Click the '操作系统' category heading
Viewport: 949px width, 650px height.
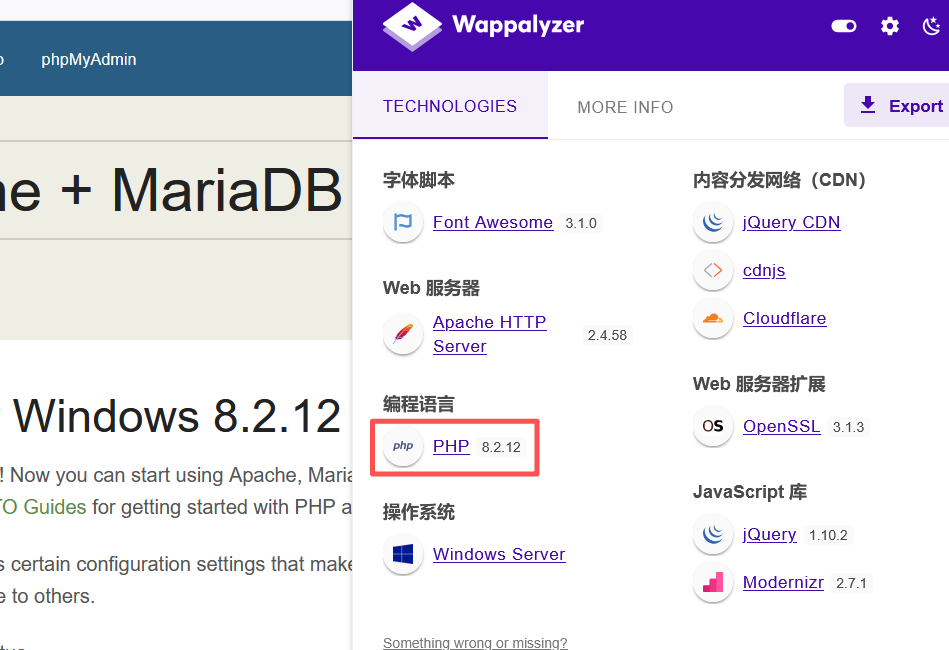(418, 512)
